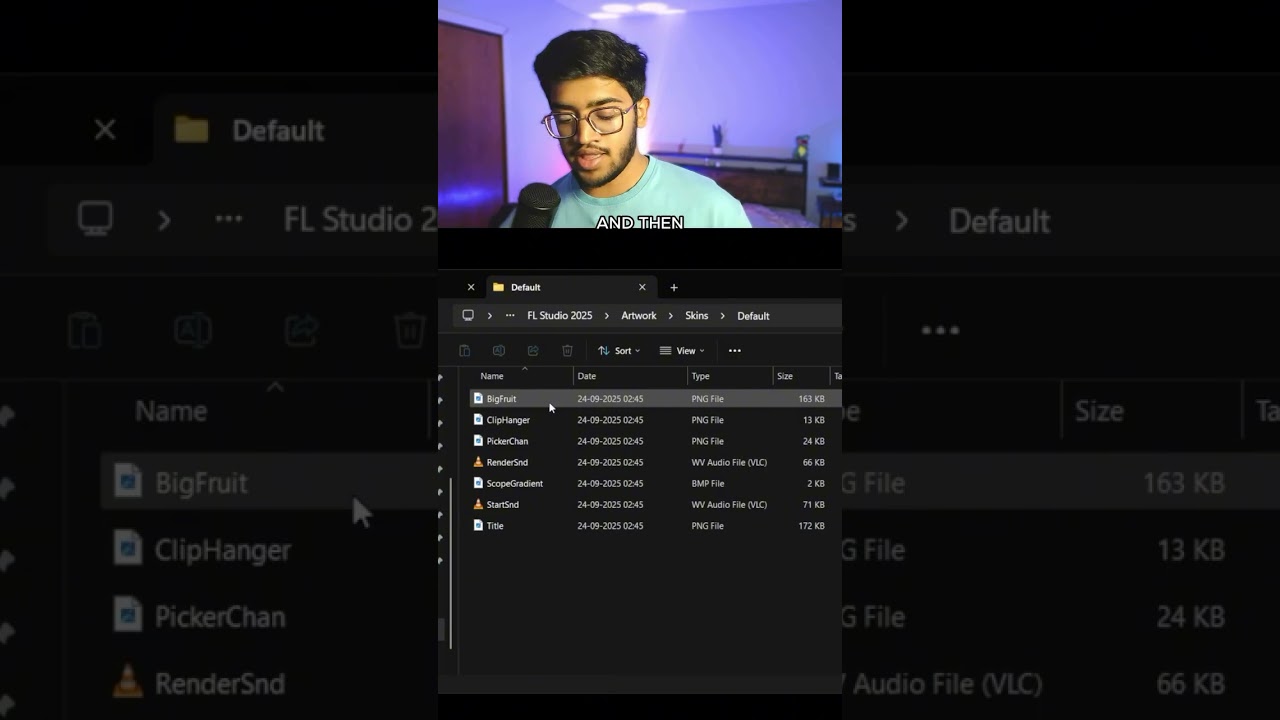Click PNG File type in Title row
Viewport: 1280px width, 720px height.
pos(707,525)
